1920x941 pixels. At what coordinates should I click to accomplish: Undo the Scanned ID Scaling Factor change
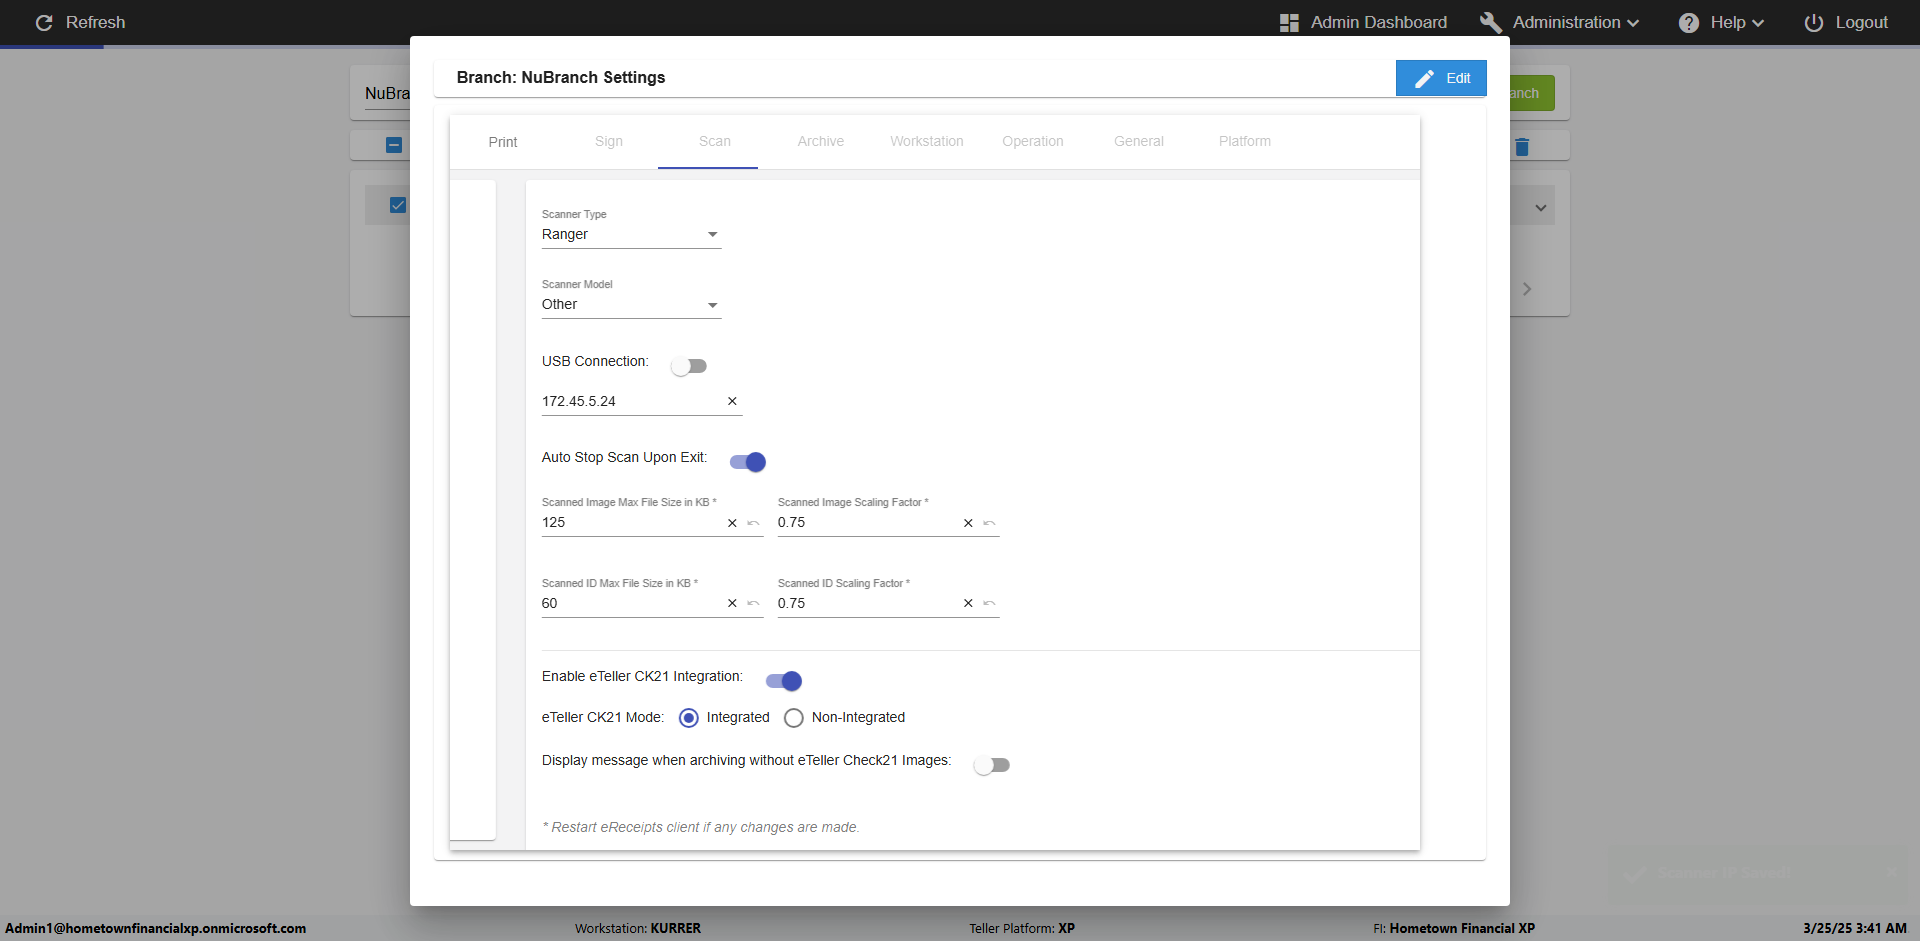pos(989,604)
